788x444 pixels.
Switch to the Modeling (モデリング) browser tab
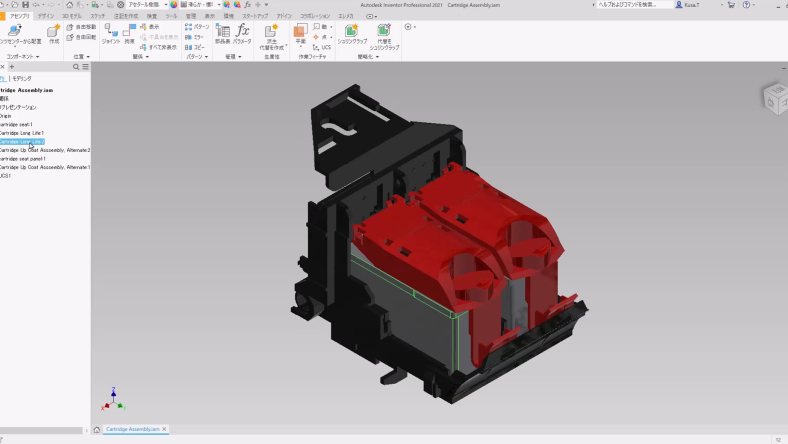[22, 78]
